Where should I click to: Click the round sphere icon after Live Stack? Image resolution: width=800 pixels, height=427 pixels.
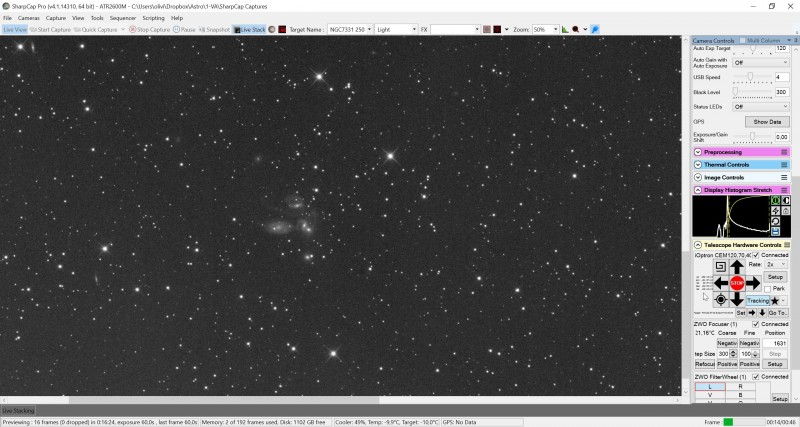[x=272, y=30]
